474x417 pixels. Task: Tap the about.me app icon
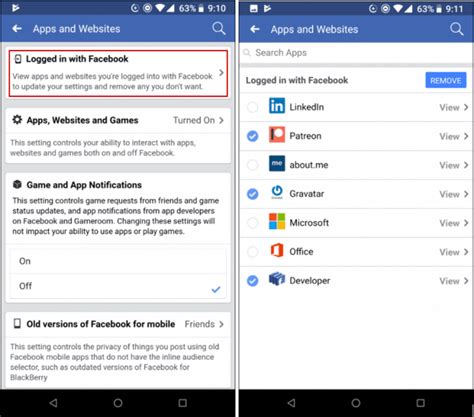tap(277, 163)
